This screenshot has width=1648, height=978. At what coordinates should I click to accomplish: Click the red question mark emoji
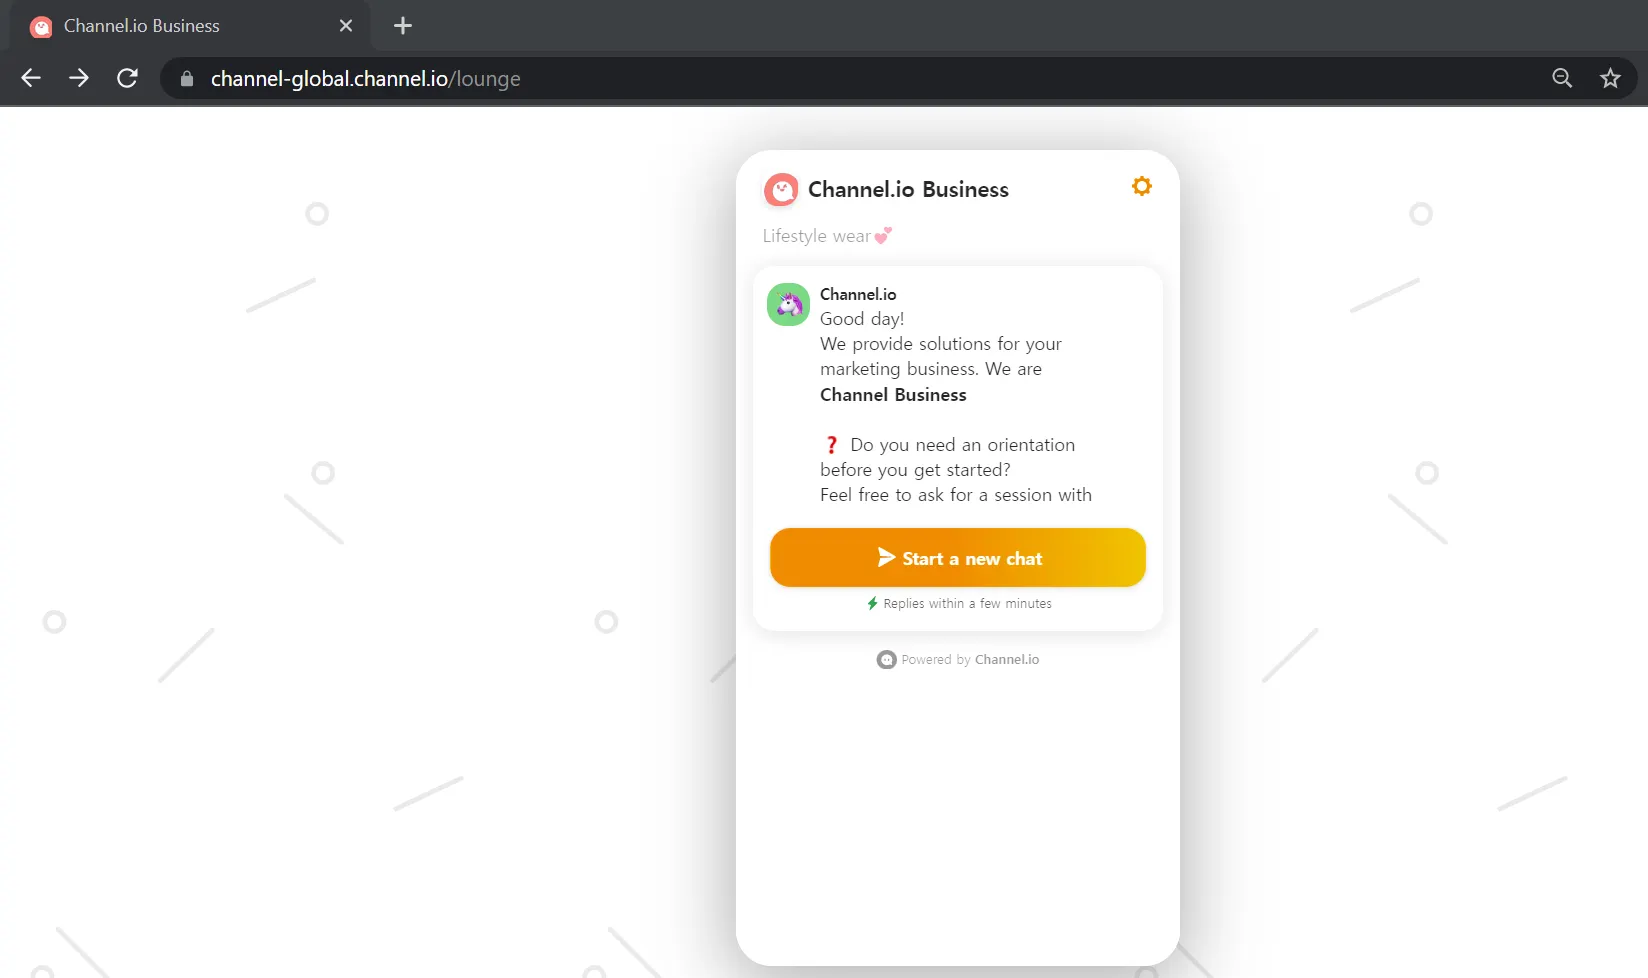pos(831,445)
